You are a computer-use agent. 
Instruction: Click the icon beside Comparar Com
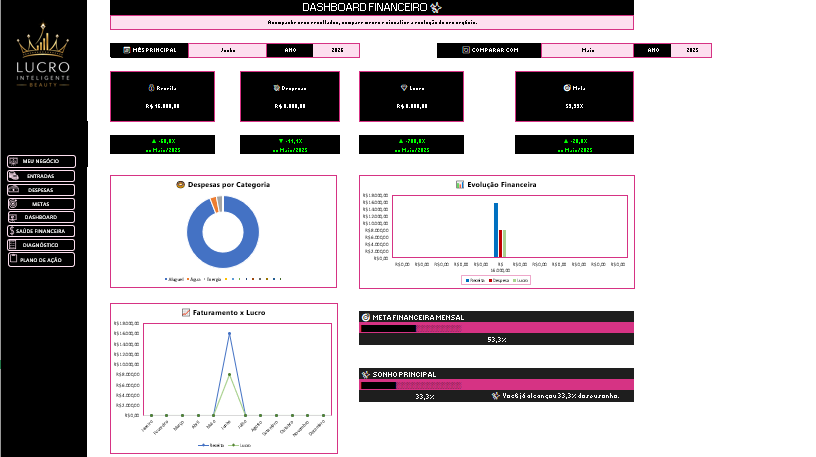click(466, 50)
